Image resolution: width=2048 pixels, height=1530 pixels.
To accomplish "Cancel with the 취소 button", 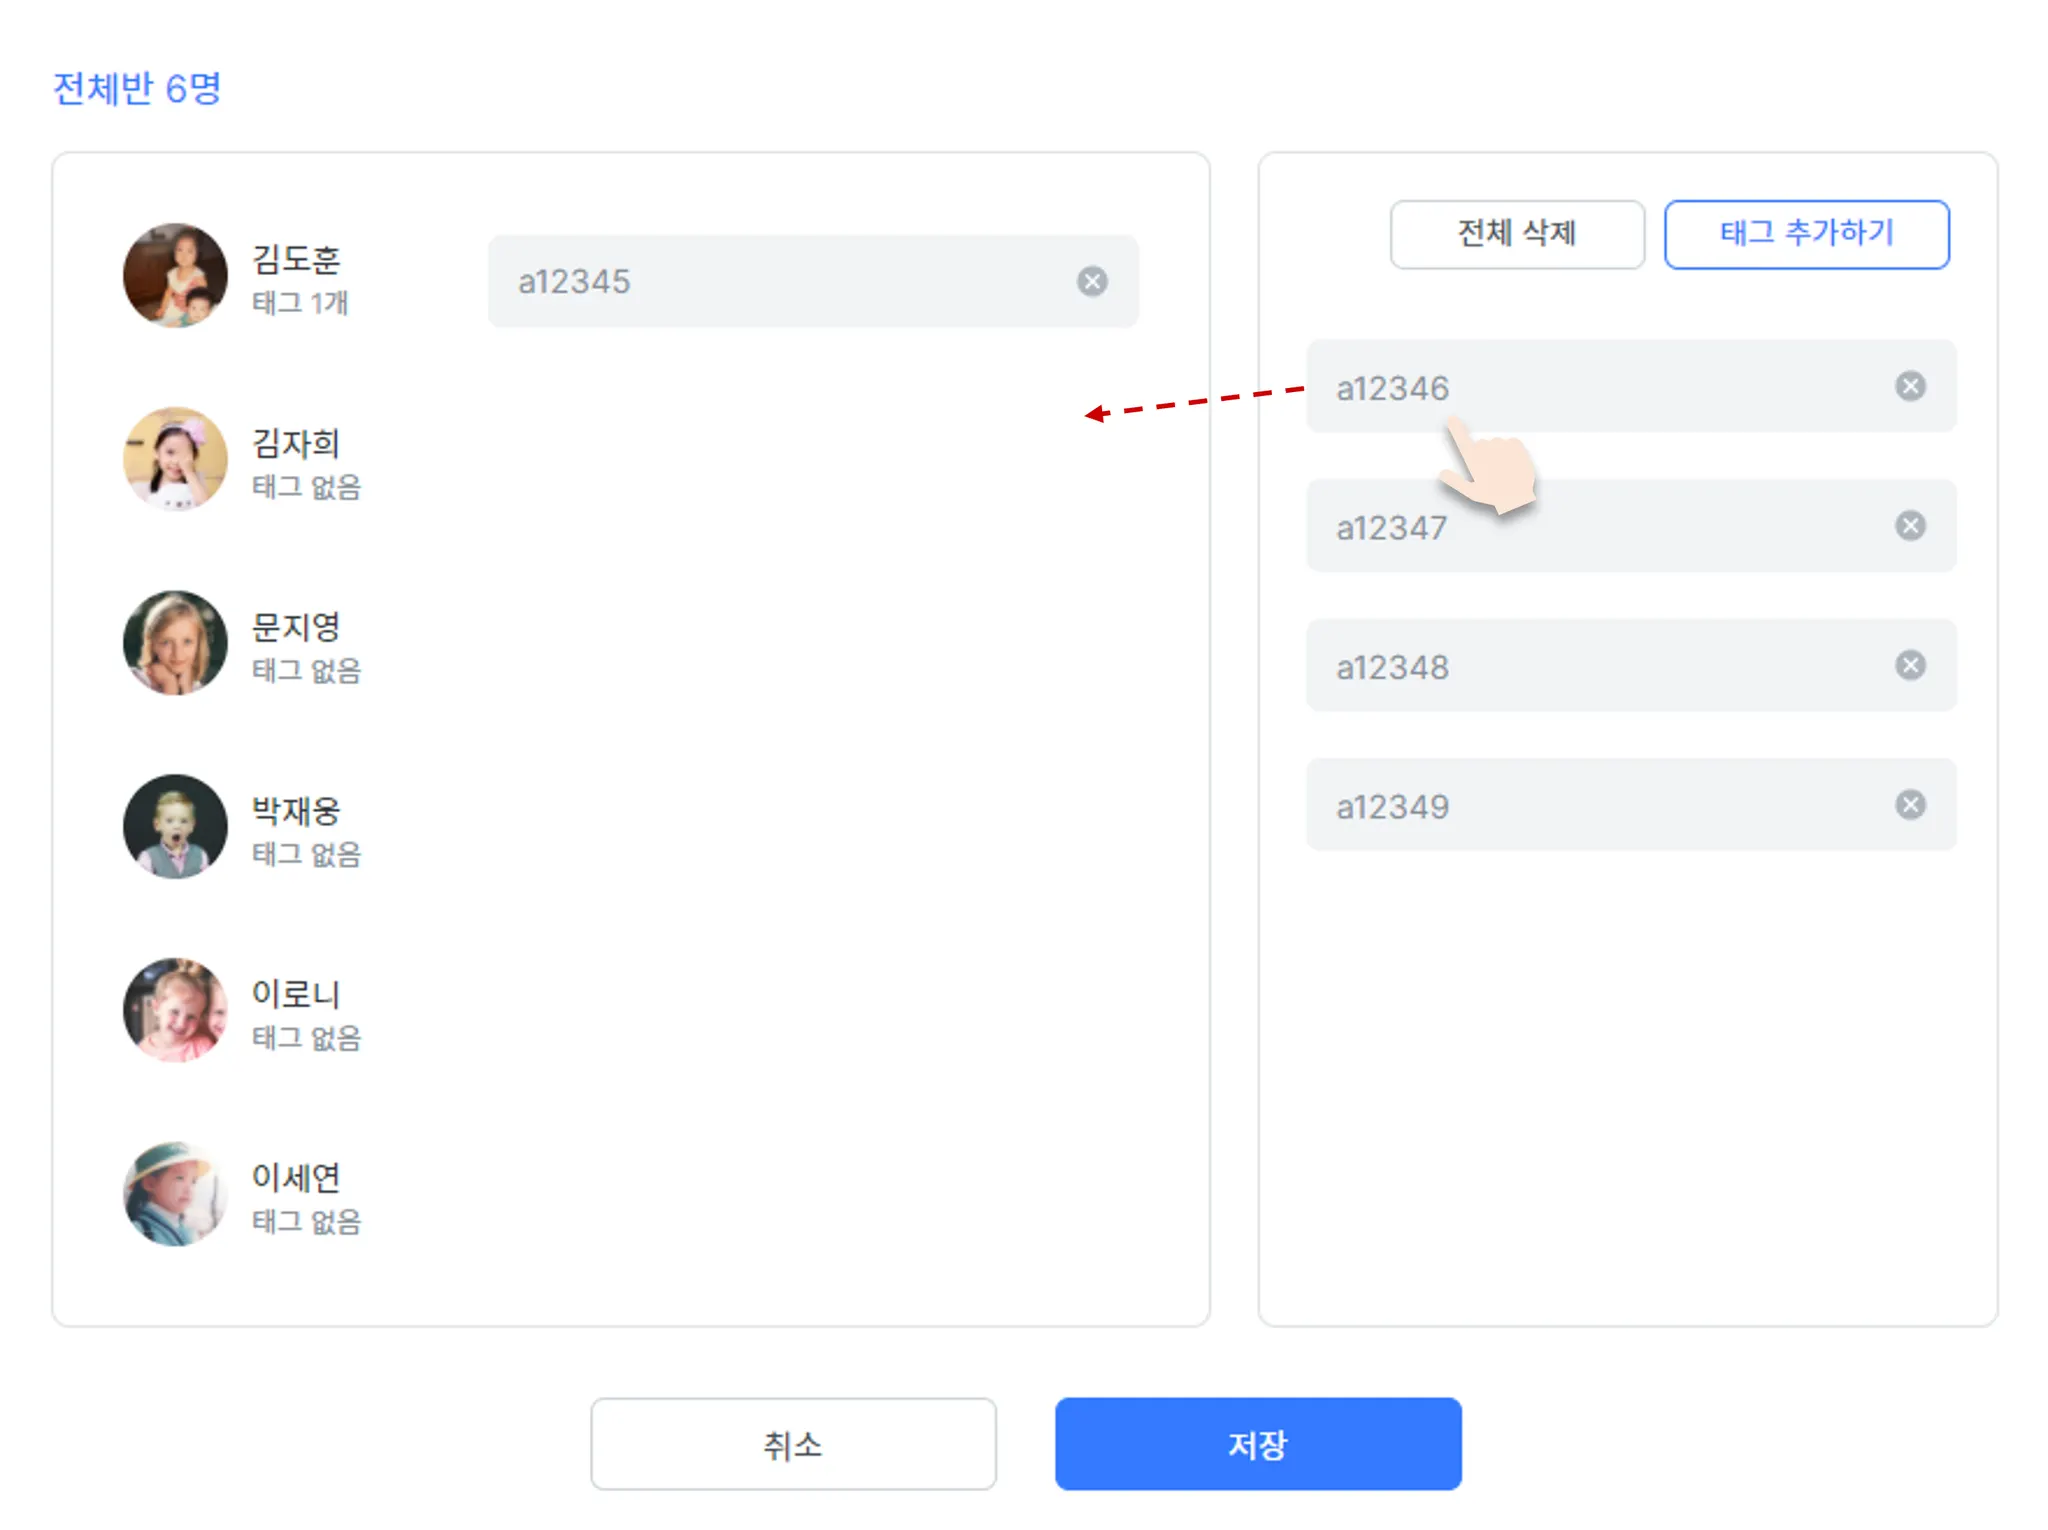I will pyautogui.click(x=793, y=1444).
